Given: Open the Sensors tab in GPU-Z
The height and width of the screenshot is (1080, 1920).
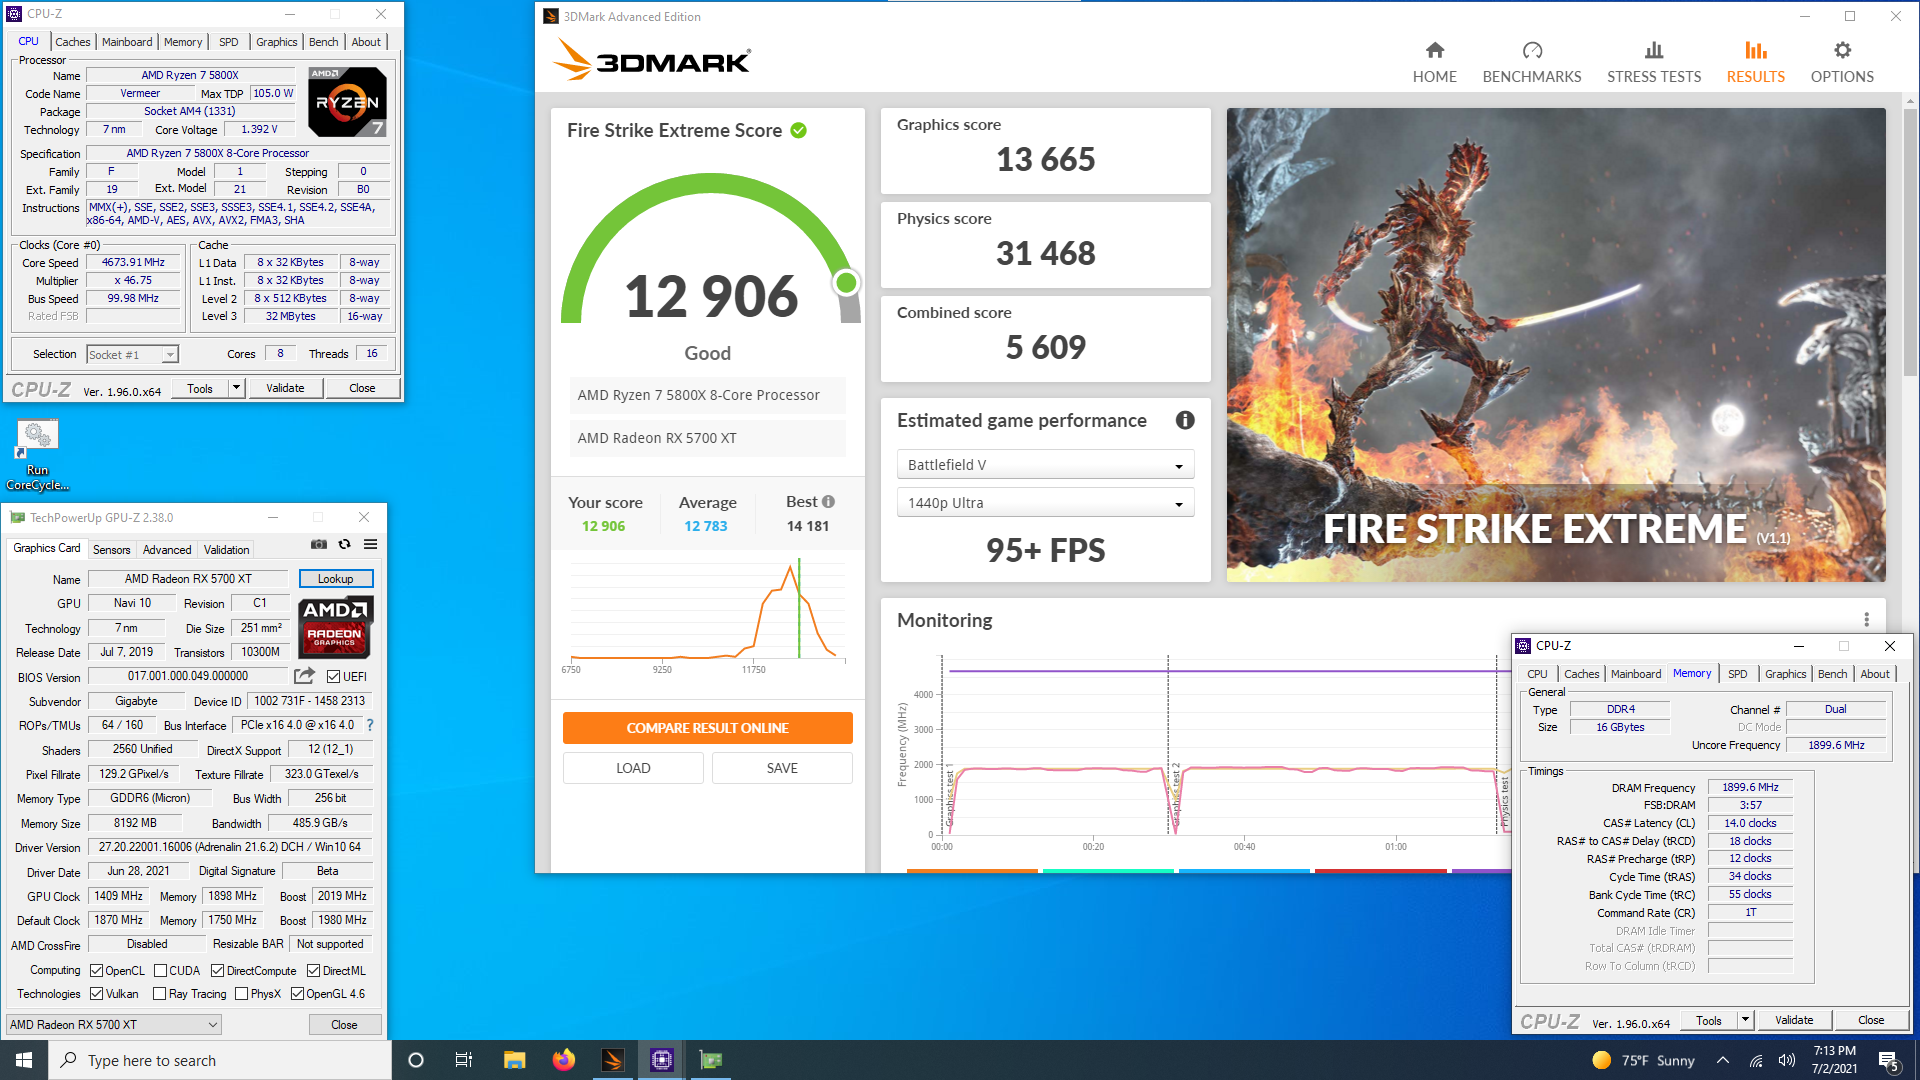Looking at the screenshot, I should [112, 550].
